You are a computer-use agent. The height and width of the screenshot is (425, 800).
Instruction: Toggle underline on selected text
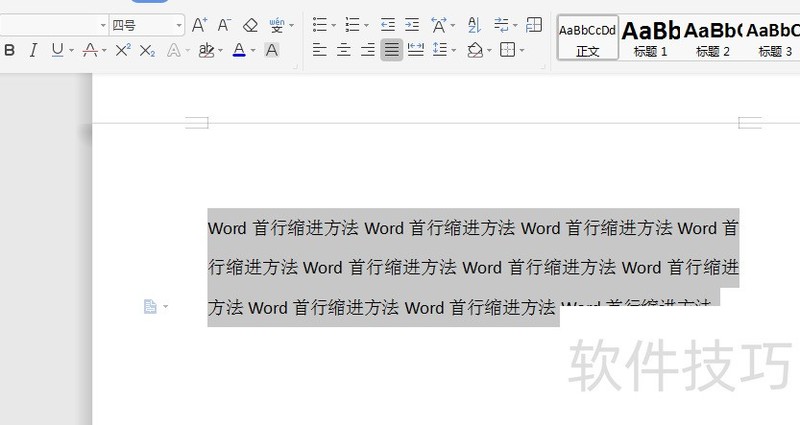tap(57, 50)
